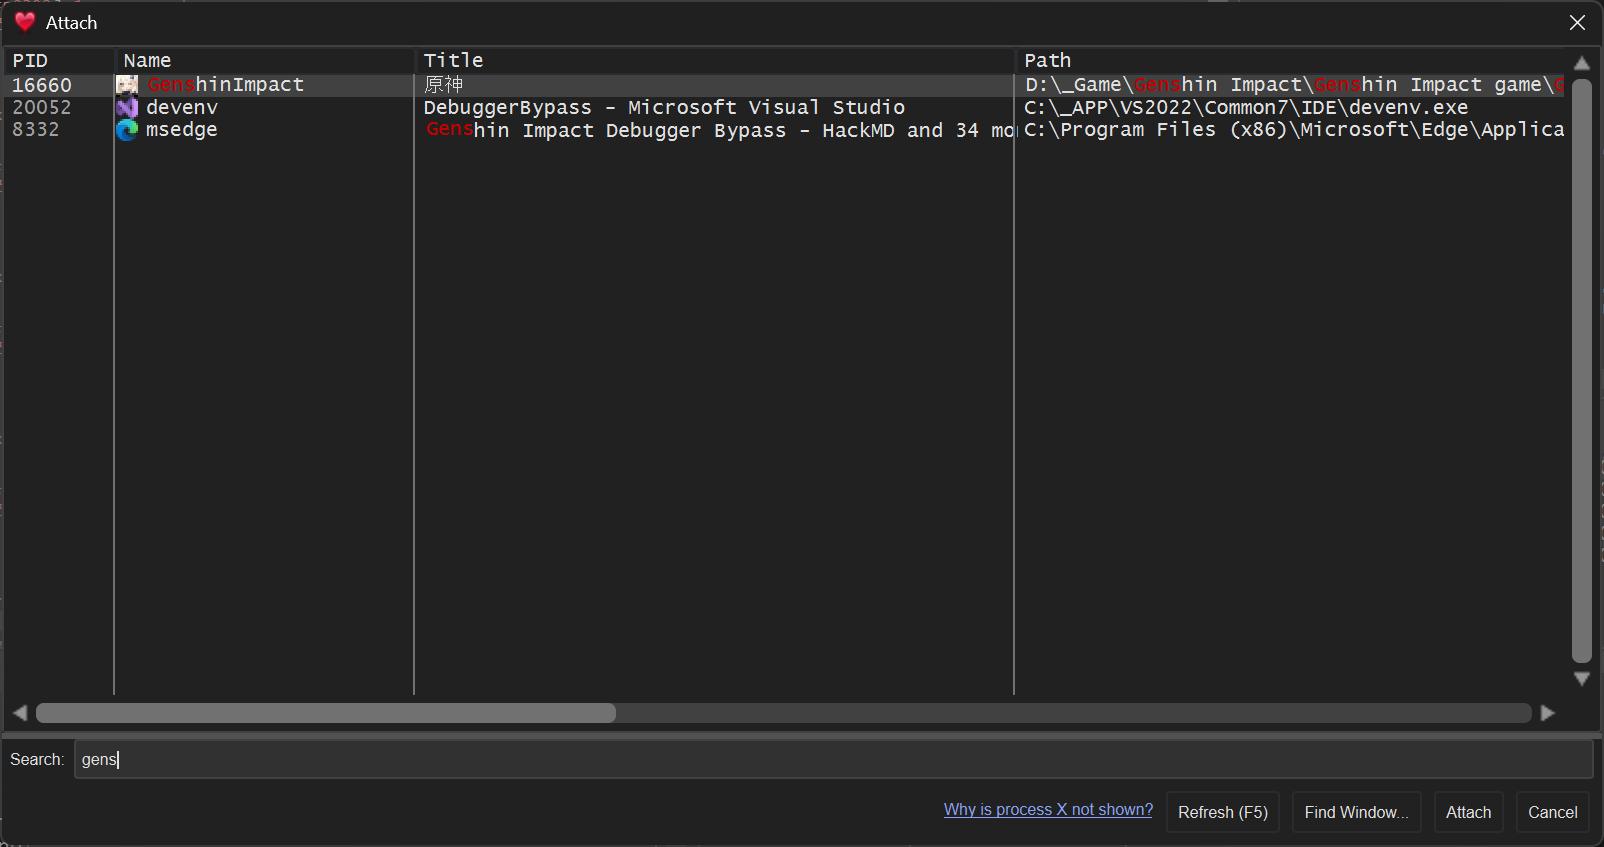Click the devenv Visual Studio icon
Viewport: 1604px width, 847px height.
pyautogui.click(x=127, y=107)
